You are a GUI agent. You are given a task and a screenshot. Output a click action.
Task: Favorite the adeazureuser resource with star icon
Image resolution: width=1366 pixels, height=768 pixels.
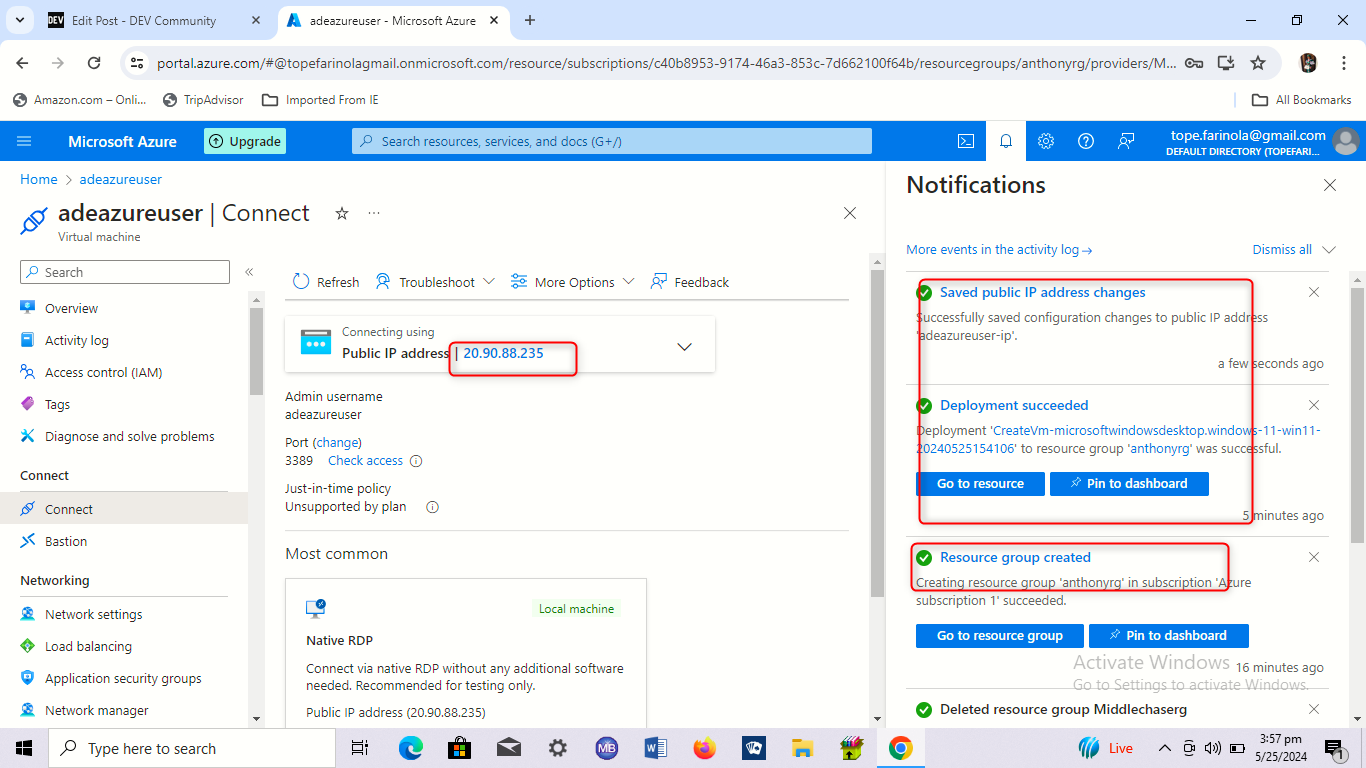[342, 213]
